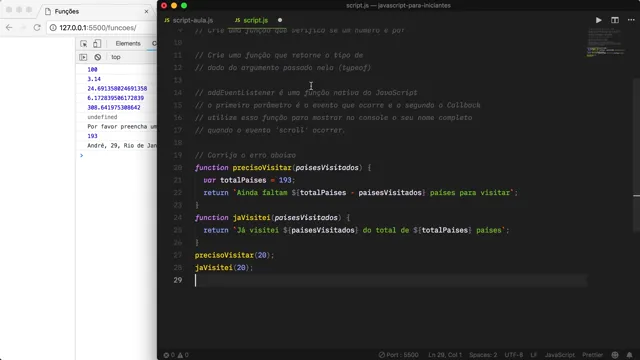Click the feedback smiley icon in status bar
The image size is (640, 360).
coord(615,355)
